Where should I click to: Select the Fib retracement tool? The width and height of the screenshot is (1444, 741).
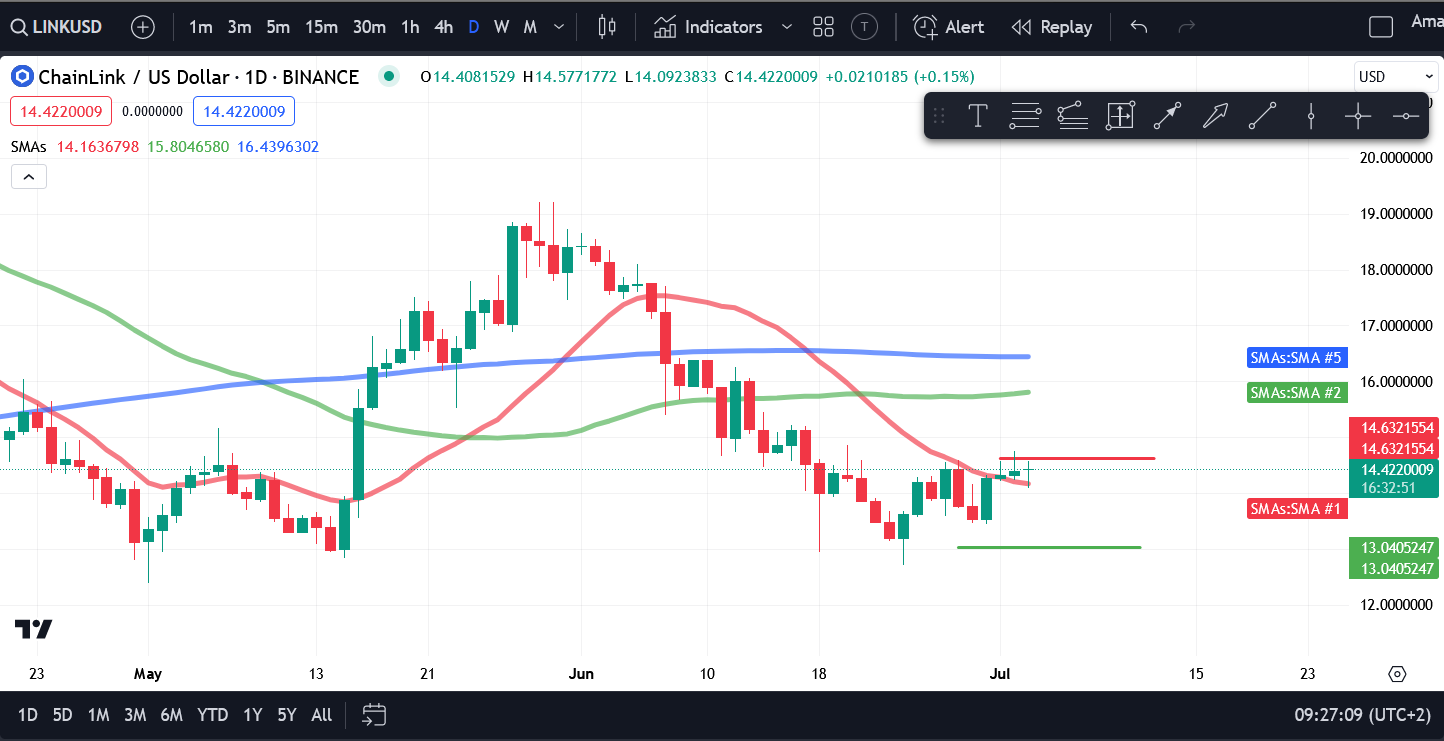1072,116
